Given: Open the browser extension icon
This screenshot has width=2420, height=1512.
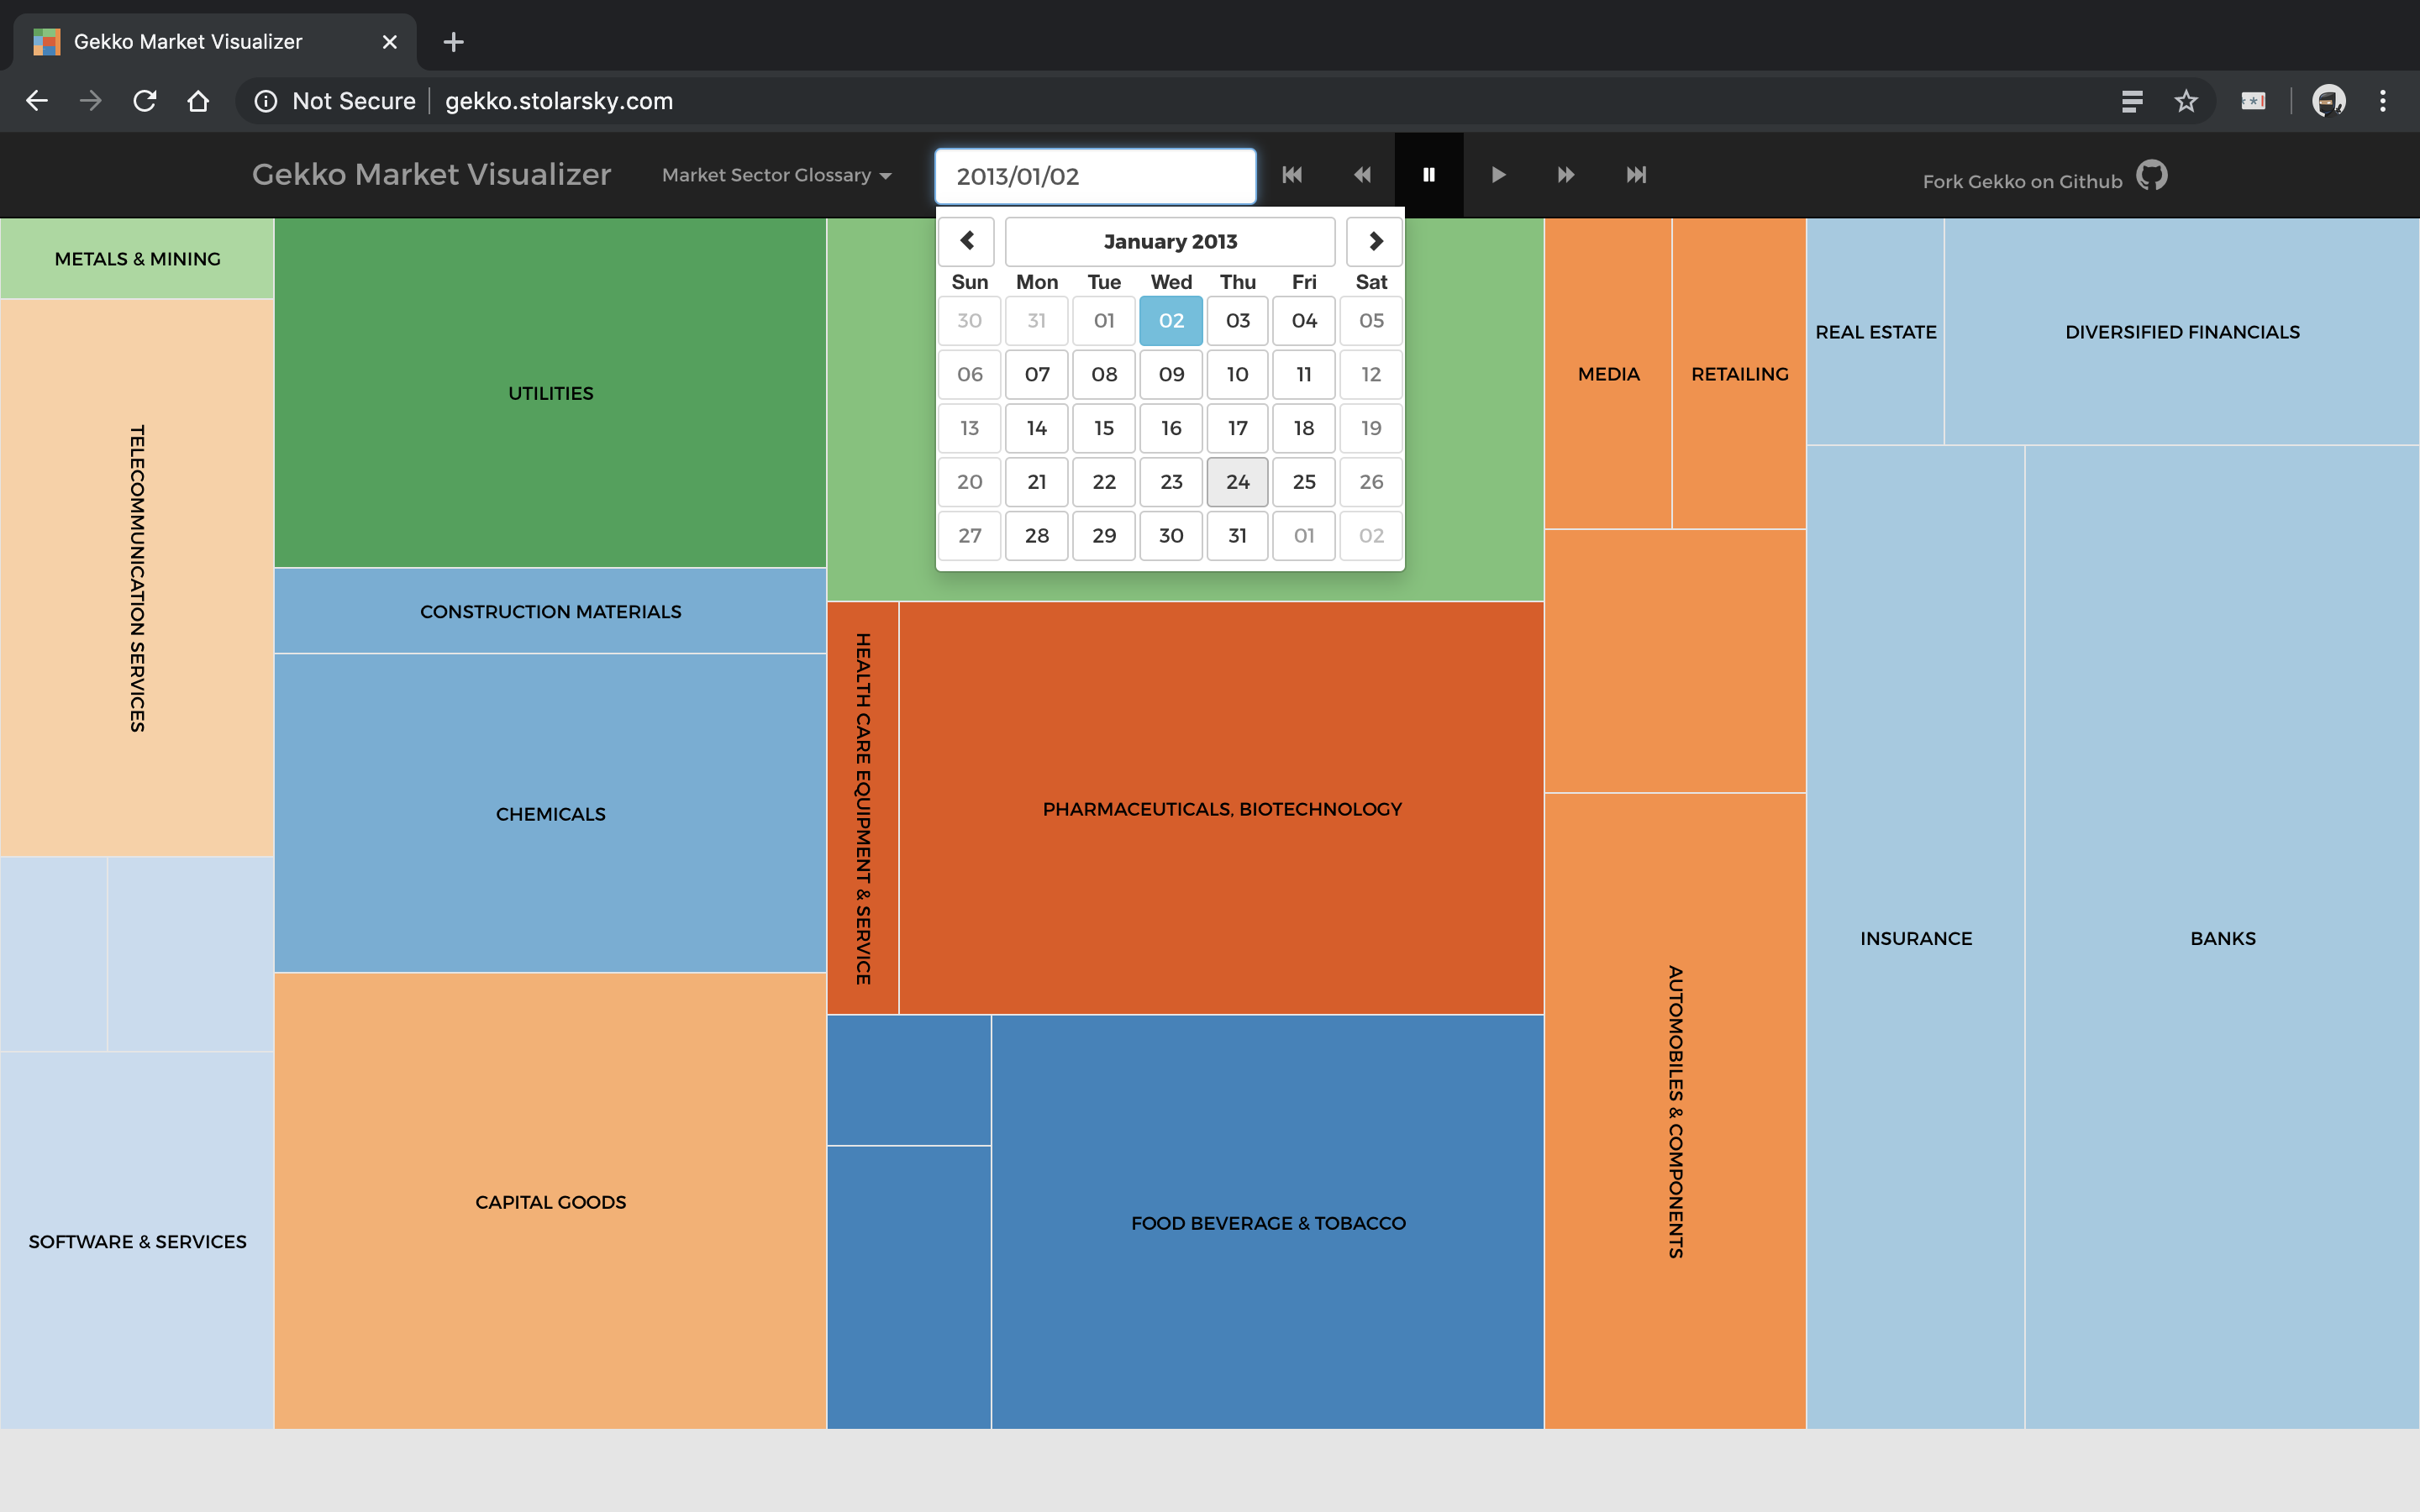Looking at the screenshot, I should (x=2253, y=101).
